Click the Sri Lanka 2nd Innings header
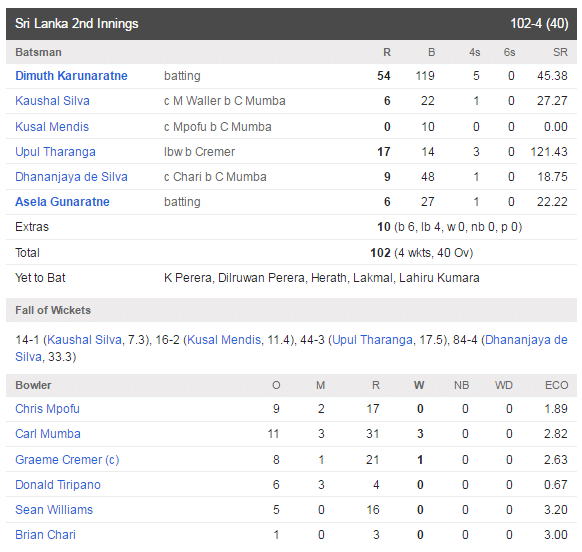 tap(291, 24)
